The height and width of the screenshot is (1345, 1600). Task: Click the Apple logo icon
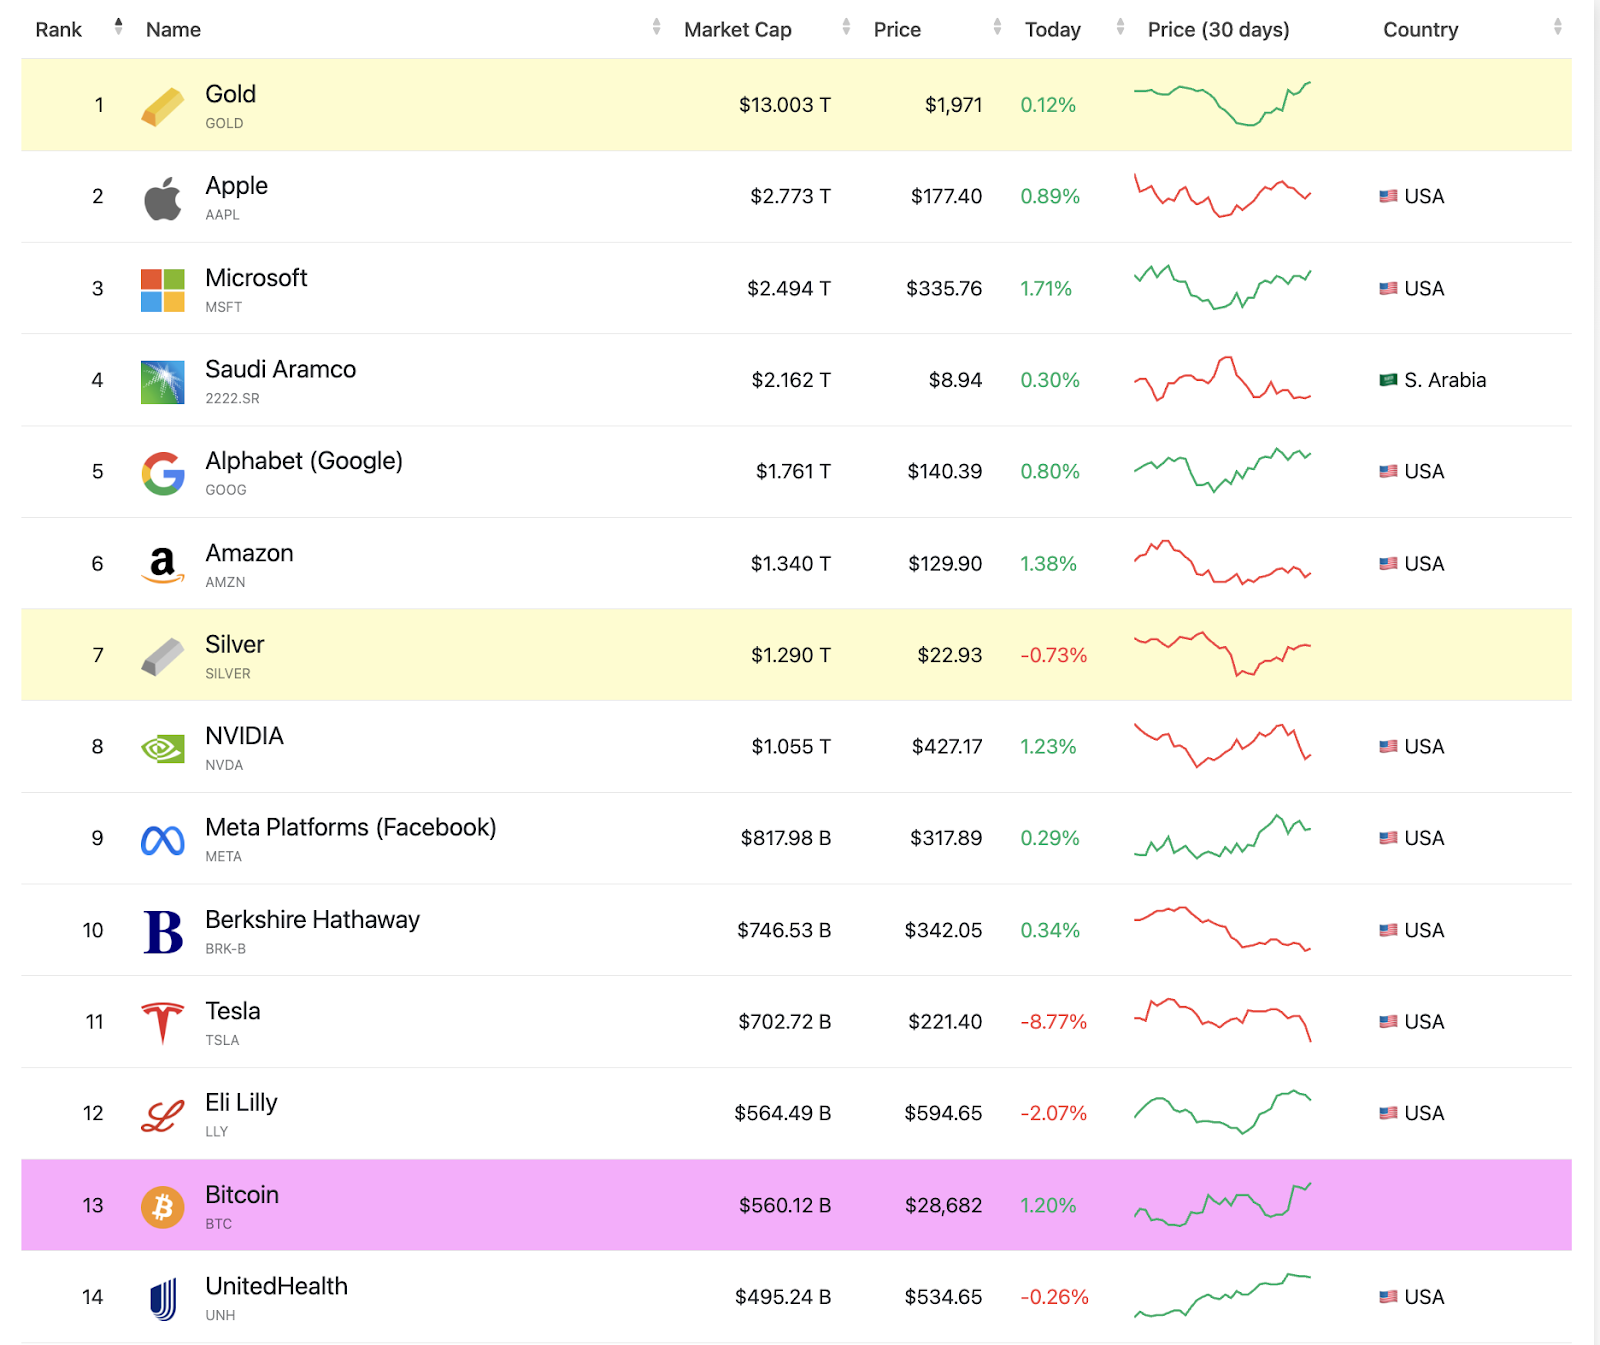[163, 199]
